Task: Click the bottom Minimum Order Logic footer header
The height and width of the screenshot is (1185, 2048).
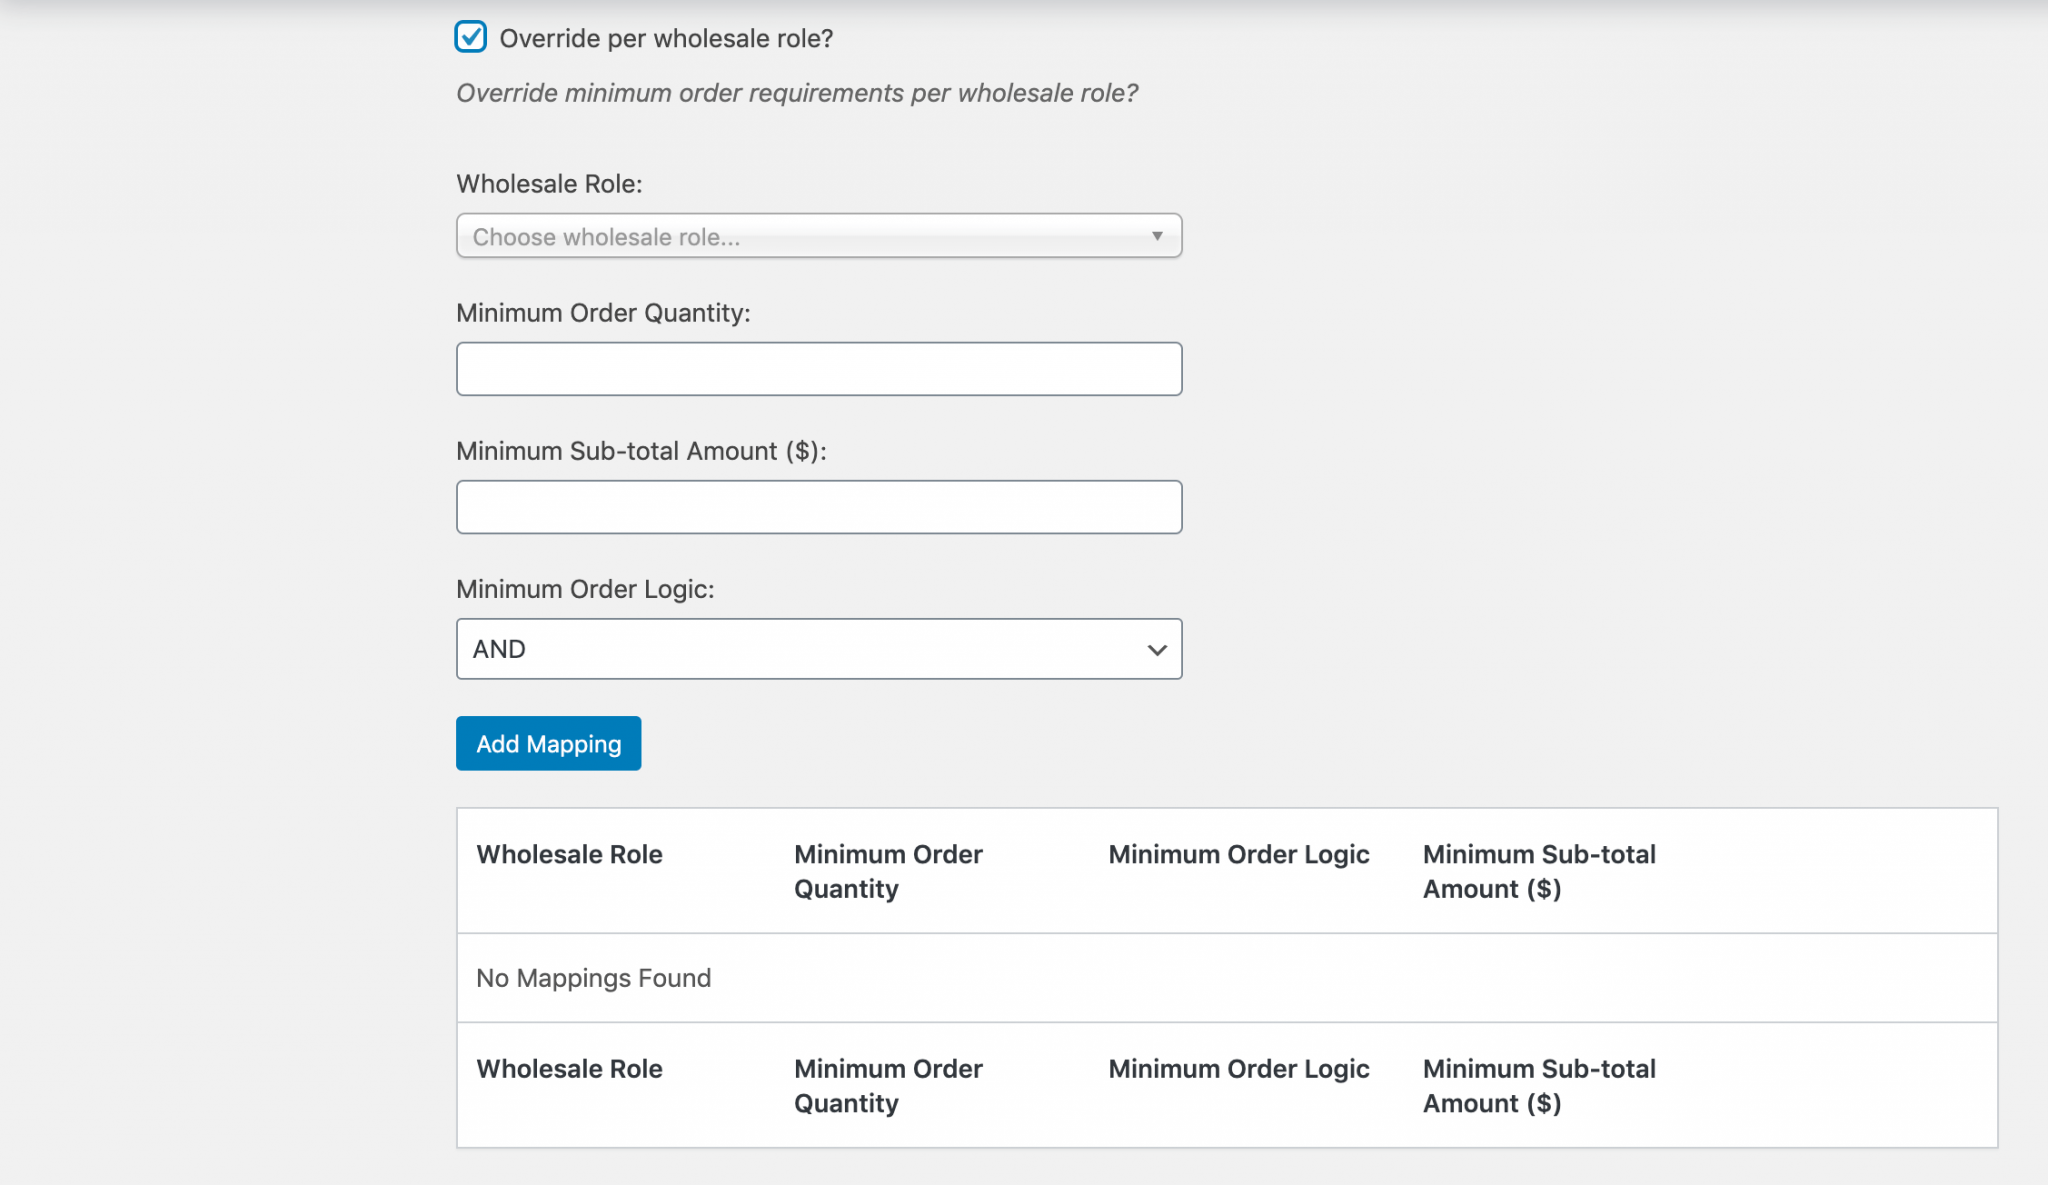Action: pyautogui.click(x=1238, y=1068)
